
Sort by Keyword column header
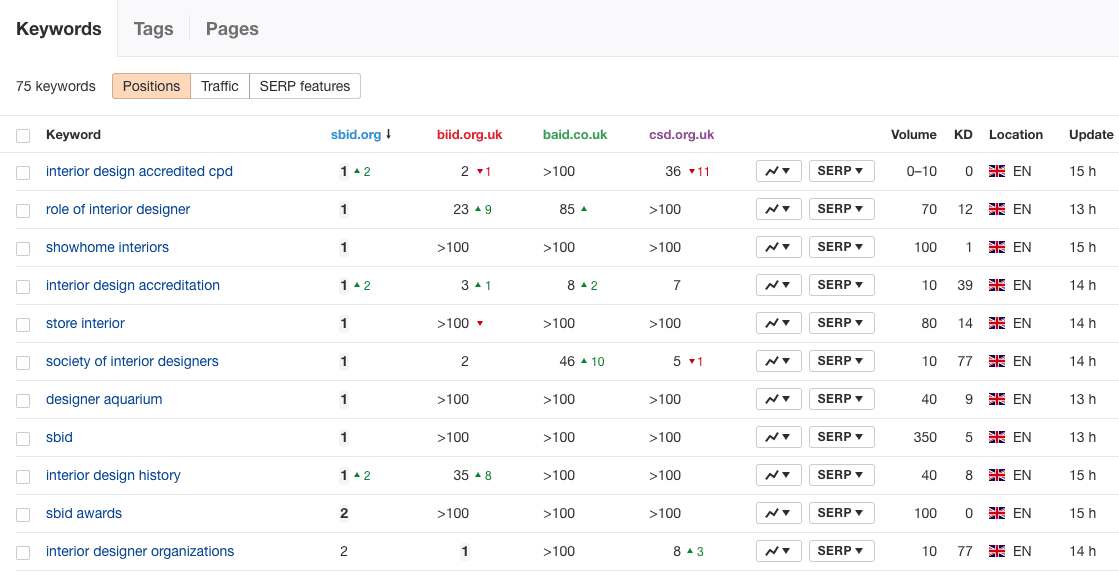(x=74, y=134)
